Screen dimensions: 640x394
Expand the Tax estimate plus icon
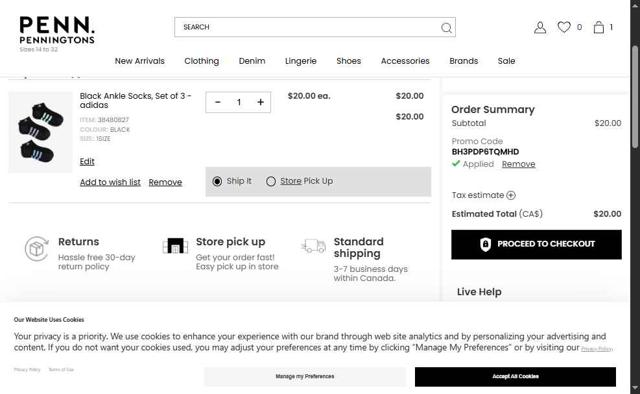511,195
